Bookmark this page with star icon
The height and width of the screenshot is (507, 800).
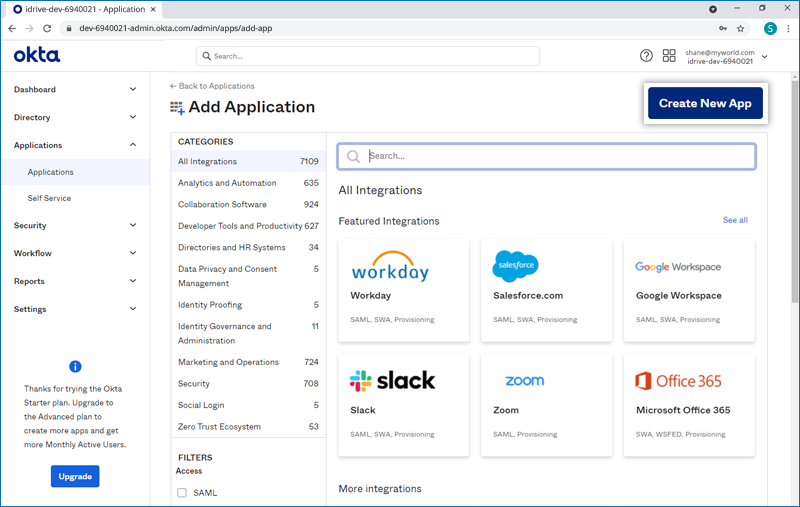click(x=741, y=28)
